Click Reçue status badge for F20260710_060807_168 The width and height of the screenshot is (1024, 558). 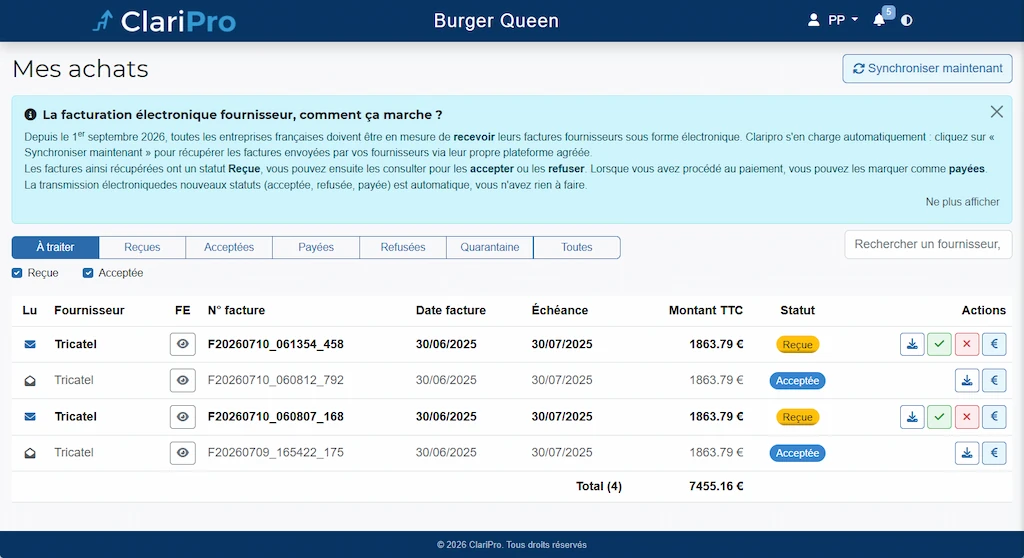click(x=797, y=417)
